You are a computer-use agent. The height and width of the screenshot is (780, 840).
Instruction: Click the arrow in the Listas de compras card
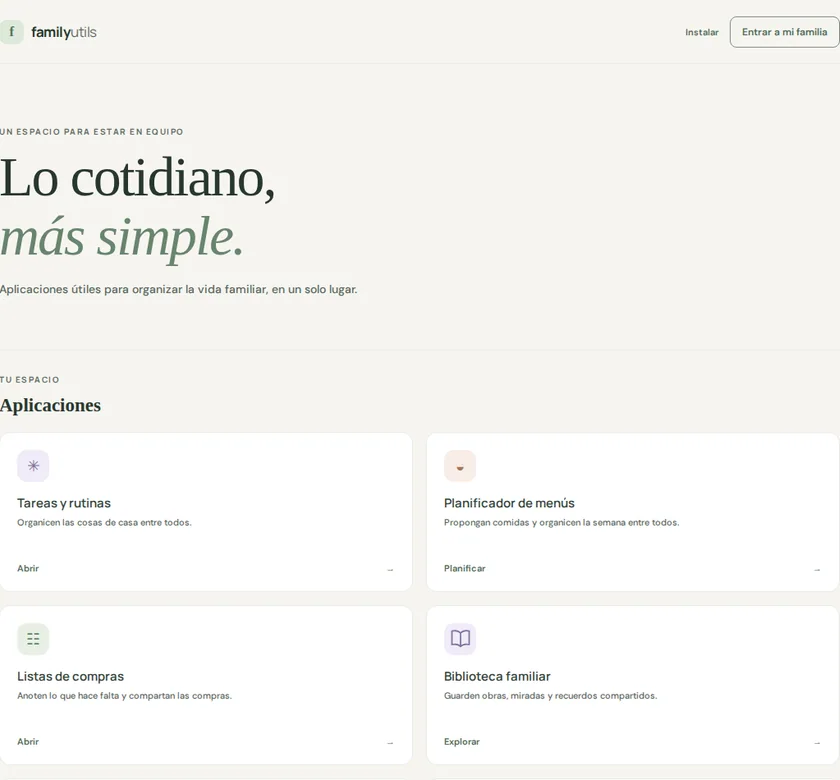click(x=390, y=743)
